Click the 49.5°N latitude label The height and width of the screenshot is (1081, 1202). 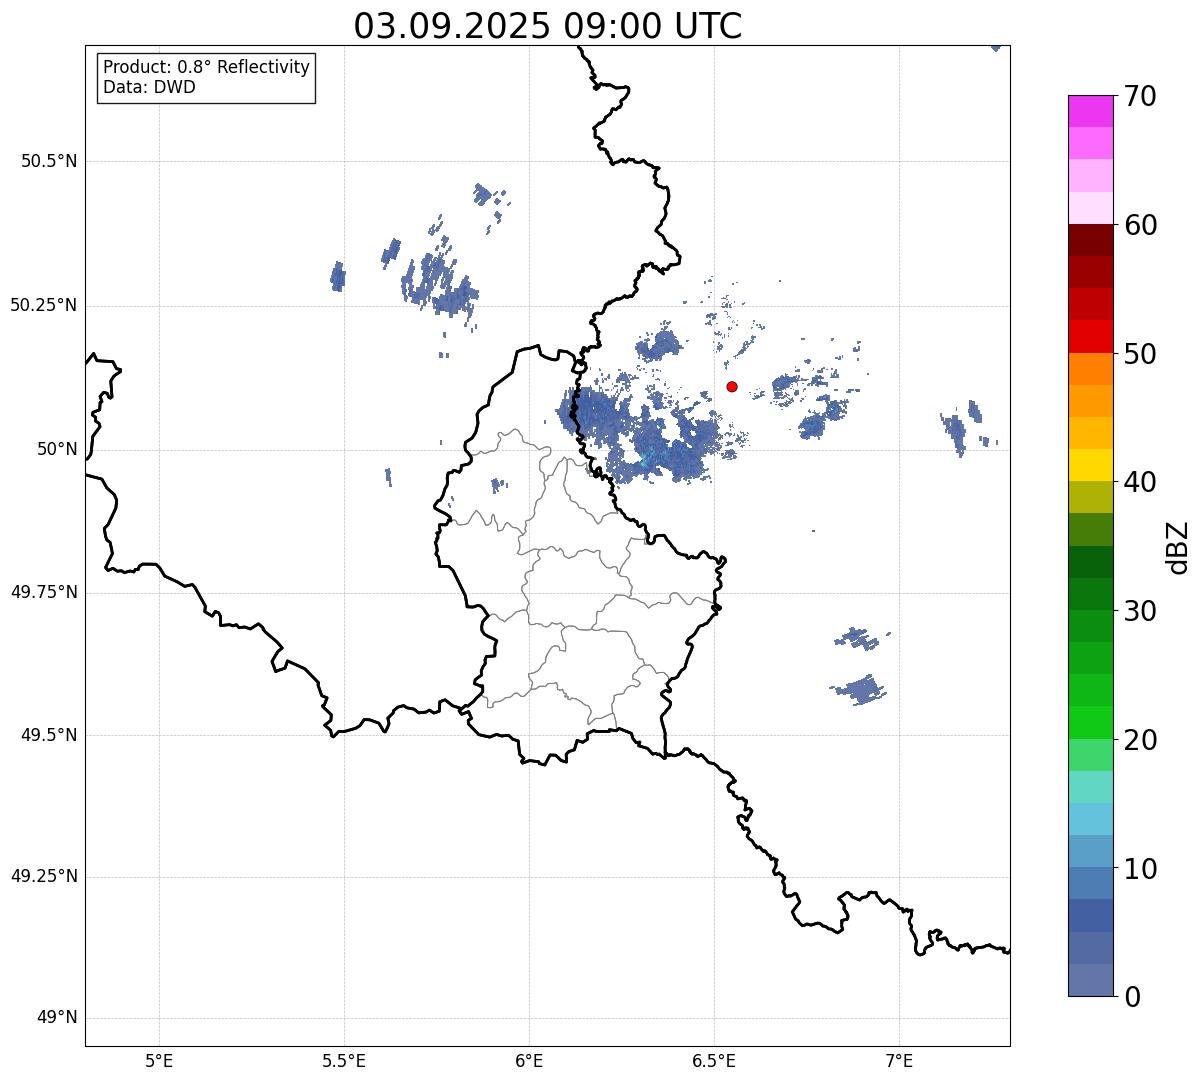pos(49,735)
